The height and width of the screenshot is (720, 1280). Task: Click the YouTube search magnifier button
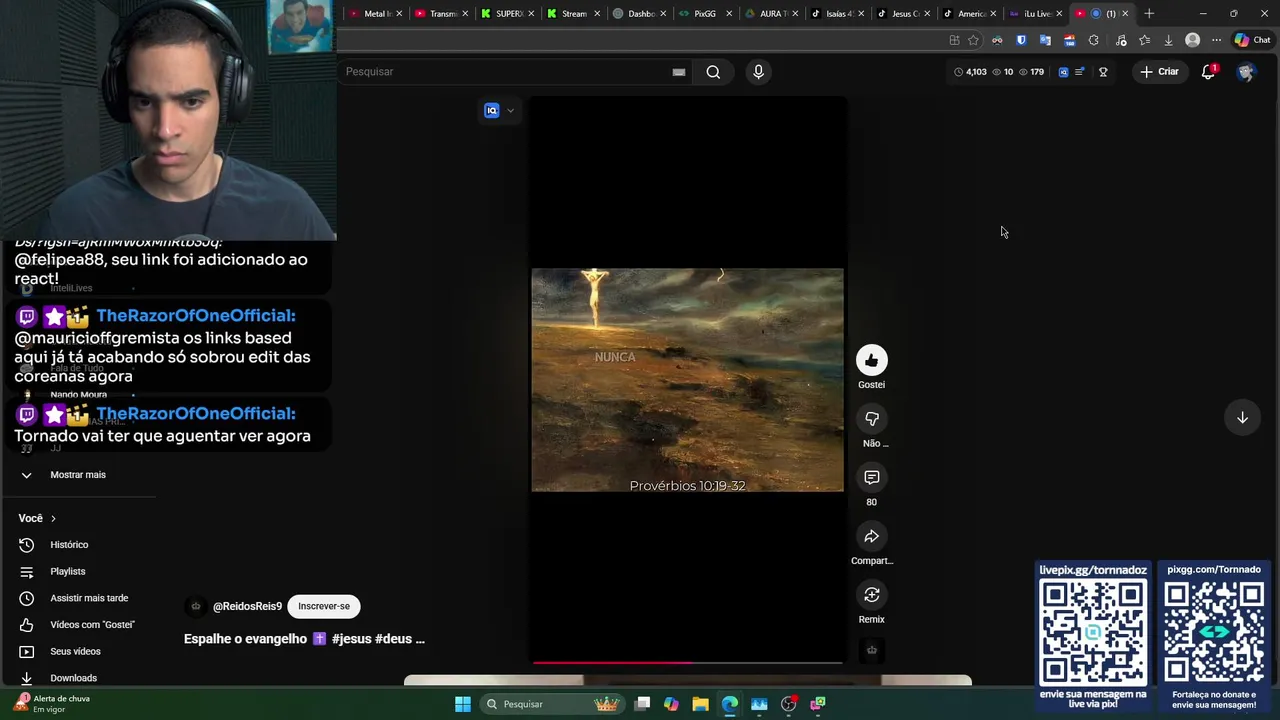point(713,72)
